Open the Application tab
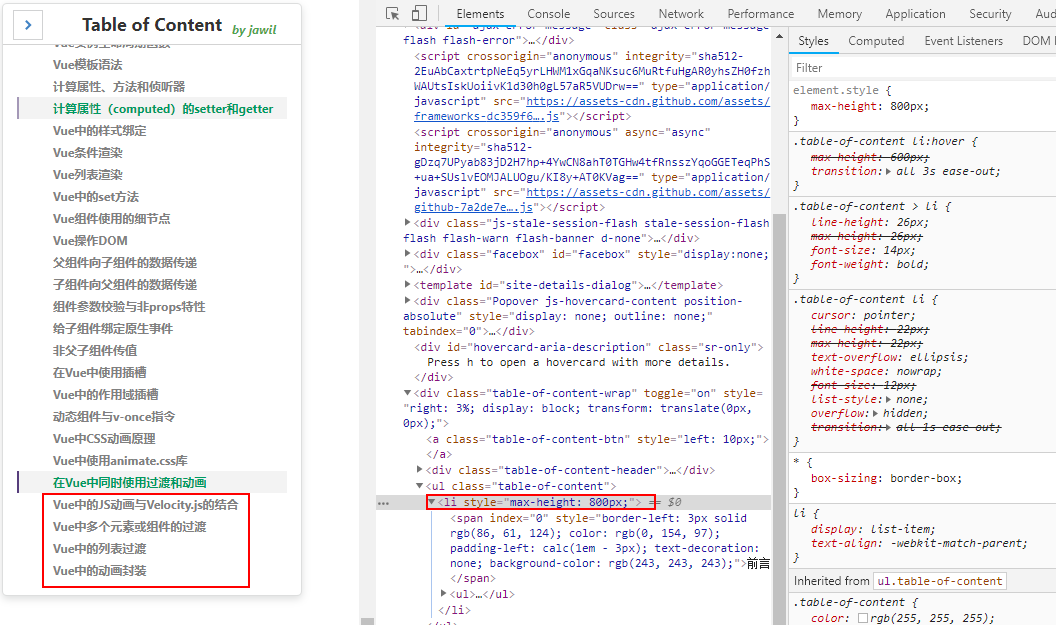Screen dimensions: 1056x625 (x=915, y=13)
